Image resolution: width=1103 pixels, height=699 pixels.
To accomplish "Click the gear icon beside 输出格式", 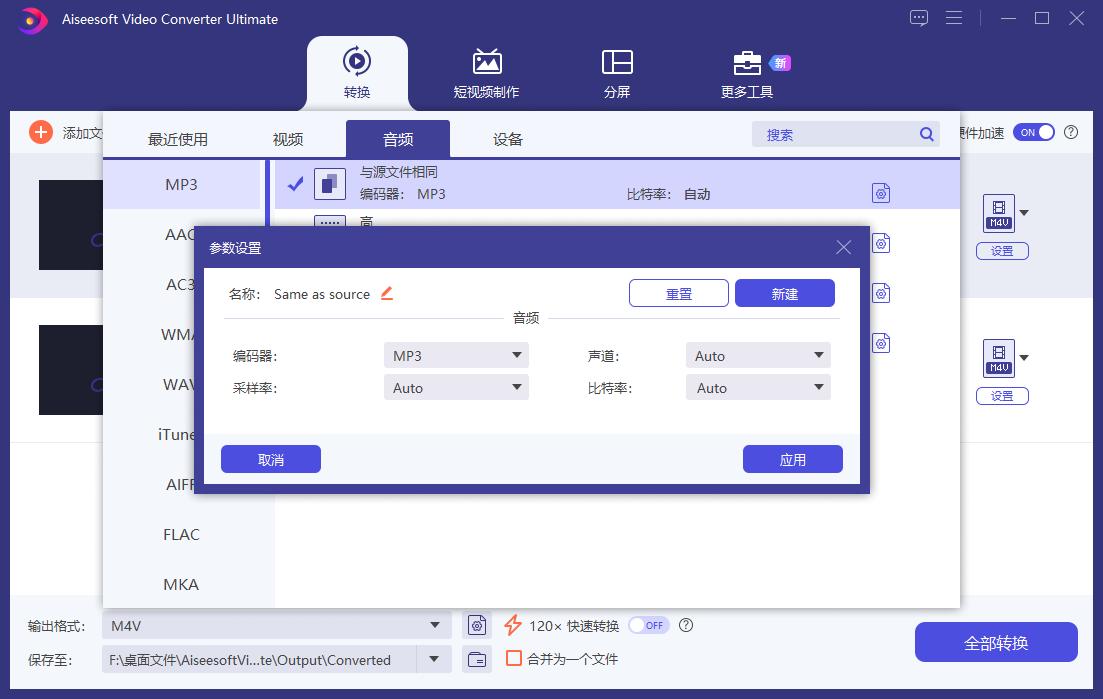I will [x=477, y=624].
